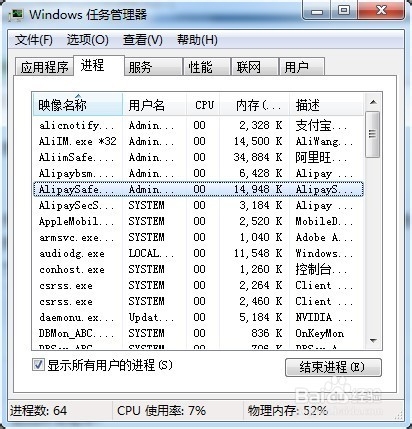Sort by 映像名称 column header

pyautogui.click(x=77, y=105)
